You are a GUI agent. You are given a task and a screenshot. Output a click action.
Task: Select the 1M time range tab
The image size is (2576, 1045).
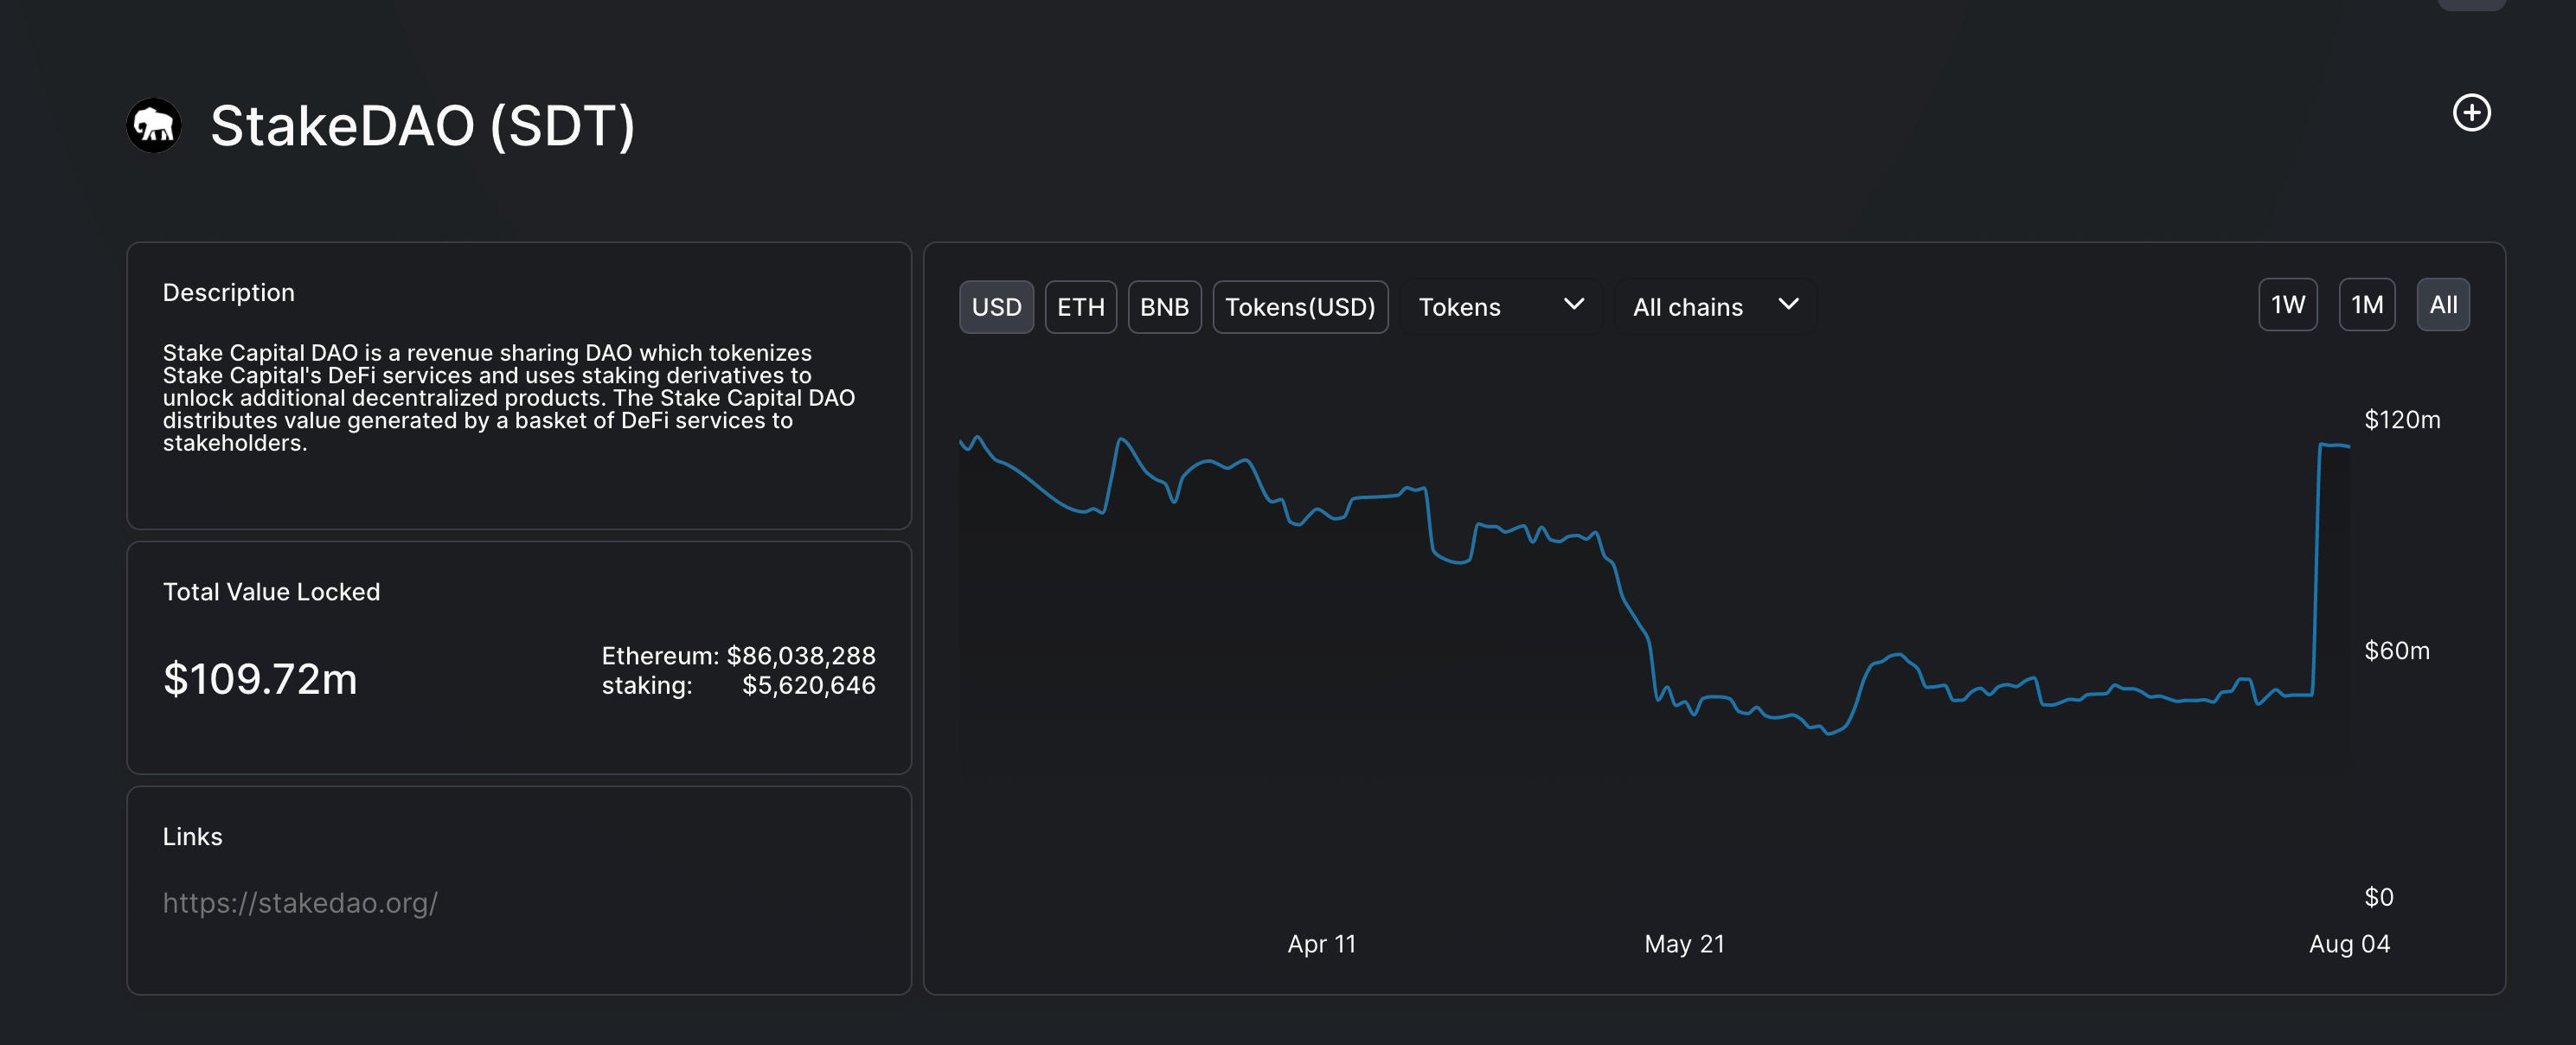tap(2367, 304)
